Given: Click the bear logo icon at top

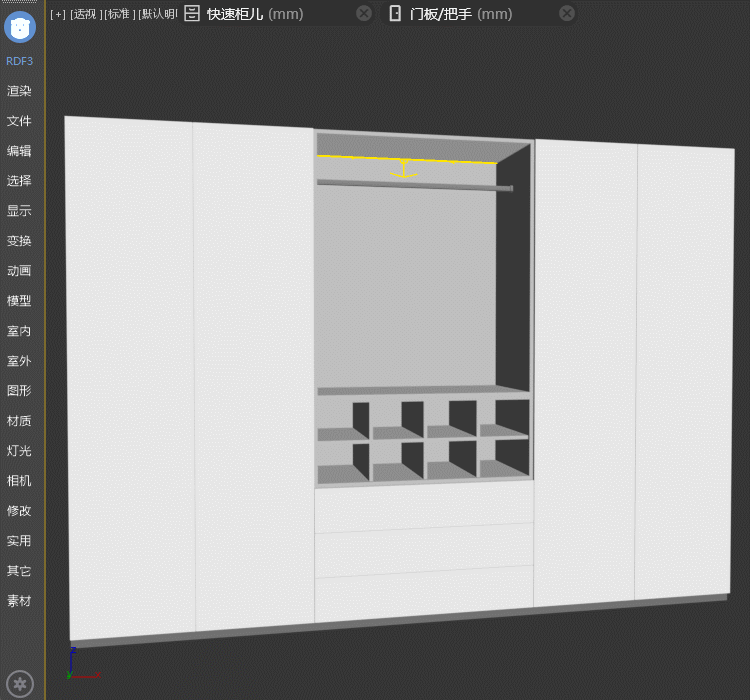Looking at the screenshot, I should point(20,26).
